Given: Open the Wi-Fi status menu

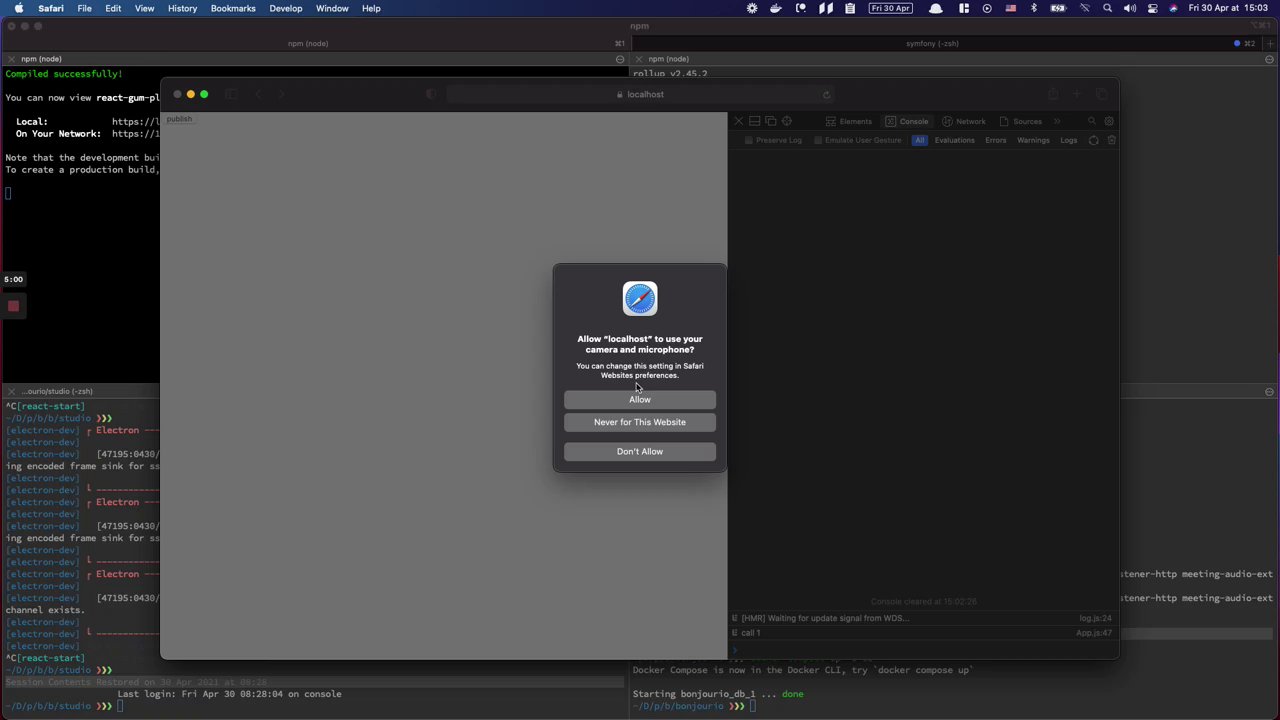Looking at the screenshot, I should click(x=1085, y=8).
